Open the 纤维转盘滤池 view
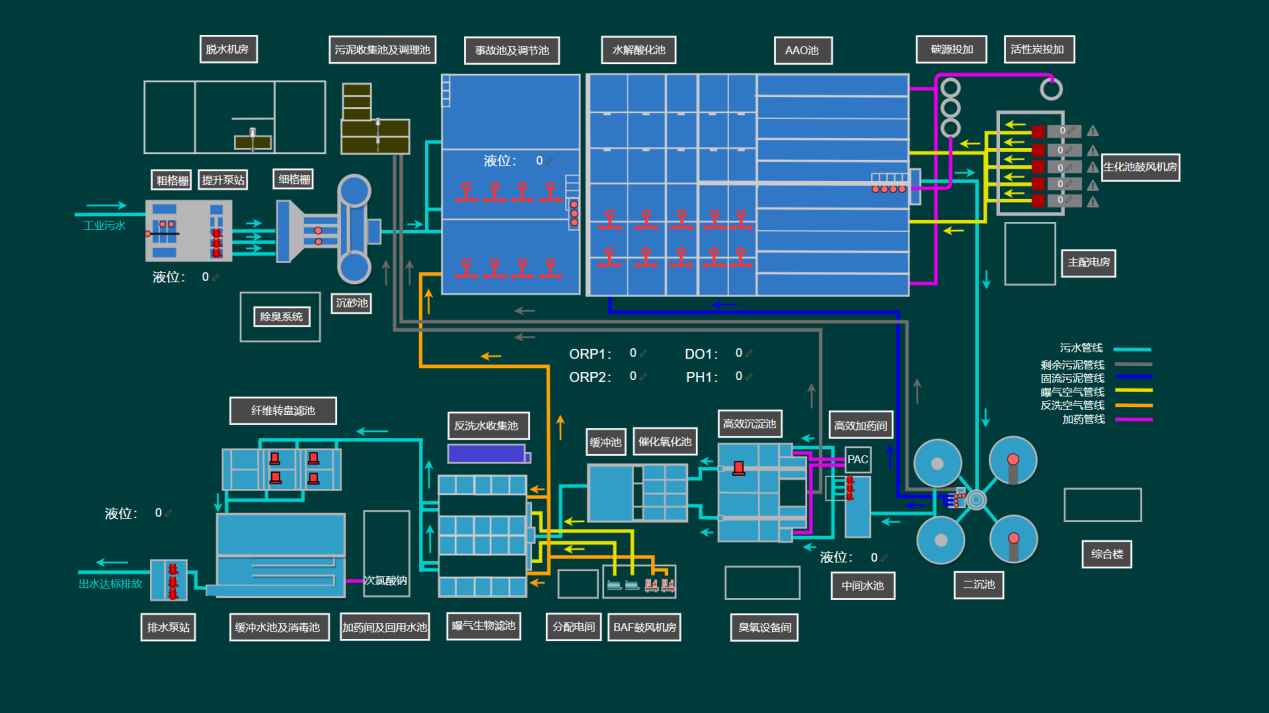The image size is (1269, 713). coord(283,410)
